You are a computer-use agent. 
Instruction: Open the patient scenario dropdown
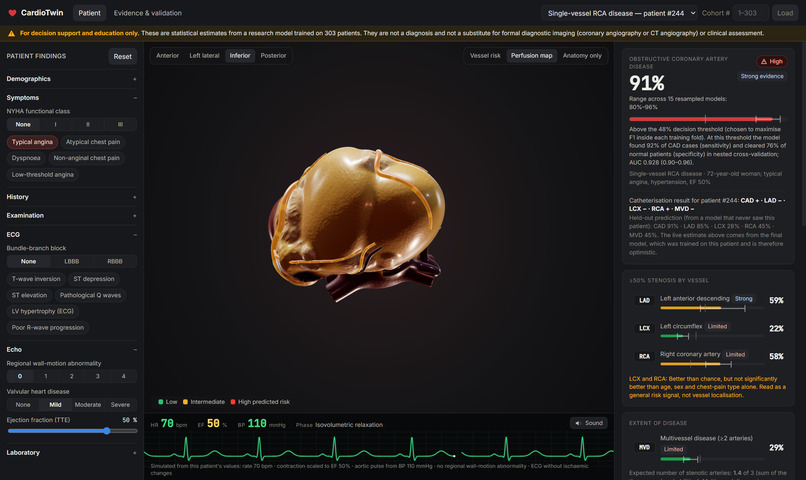tap(620, 13)
